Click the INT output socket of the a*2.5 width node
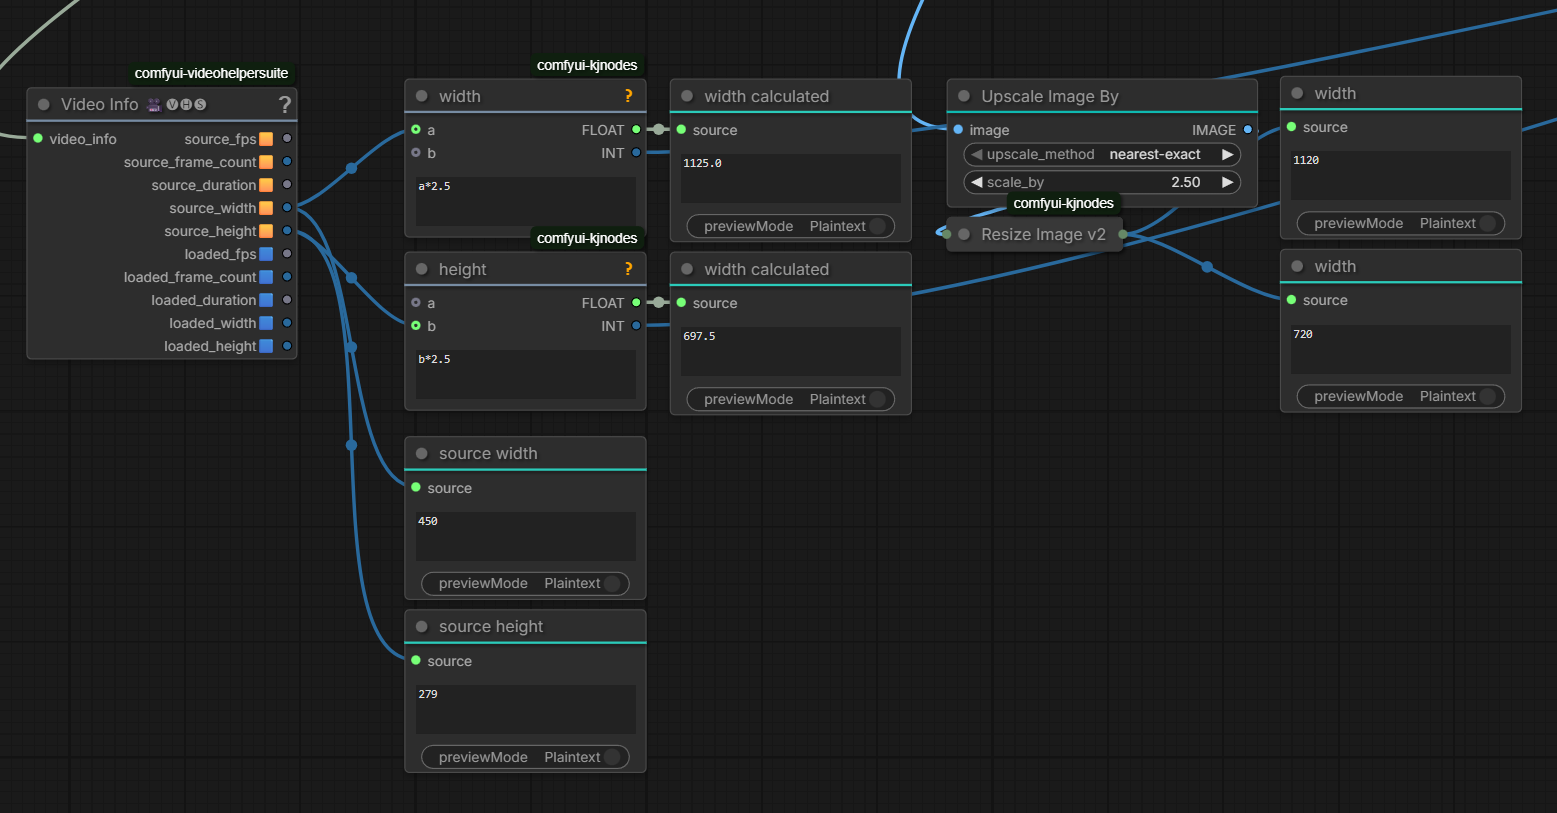 point(636,153)
